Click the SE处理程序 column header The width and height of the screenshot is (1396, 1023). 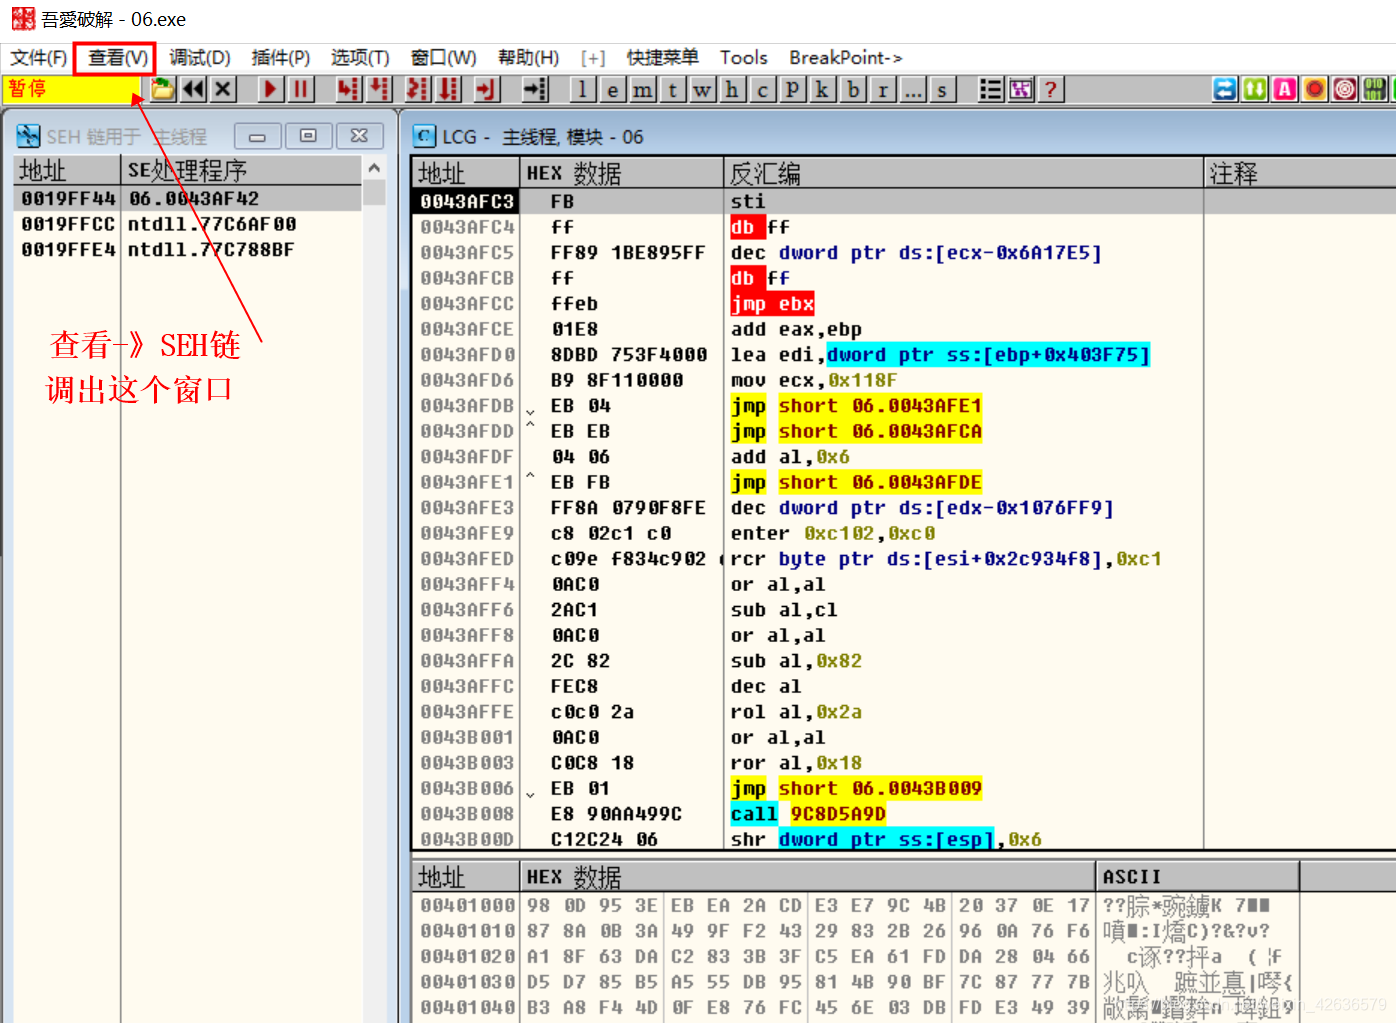pos(241,170)
